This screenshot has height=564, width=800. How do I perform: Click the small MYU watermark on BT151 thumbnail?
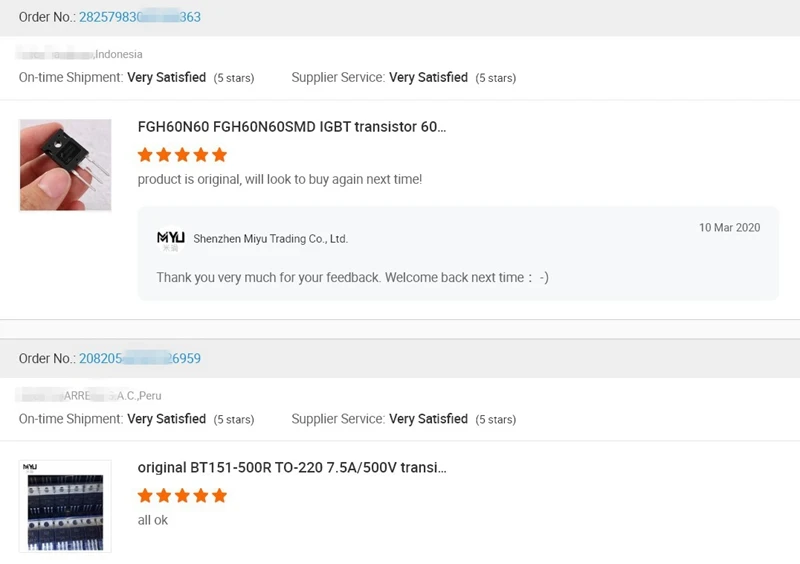30,467
